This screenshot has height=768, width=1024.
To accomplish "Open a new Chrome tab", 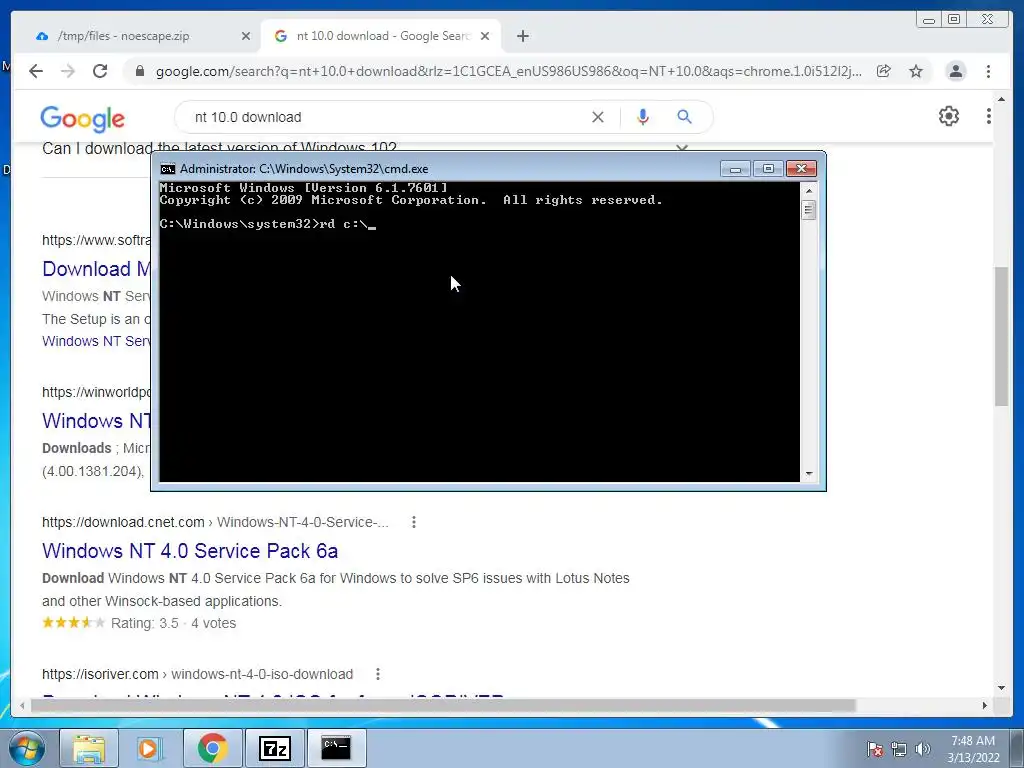I will click(x=522, y=36).
